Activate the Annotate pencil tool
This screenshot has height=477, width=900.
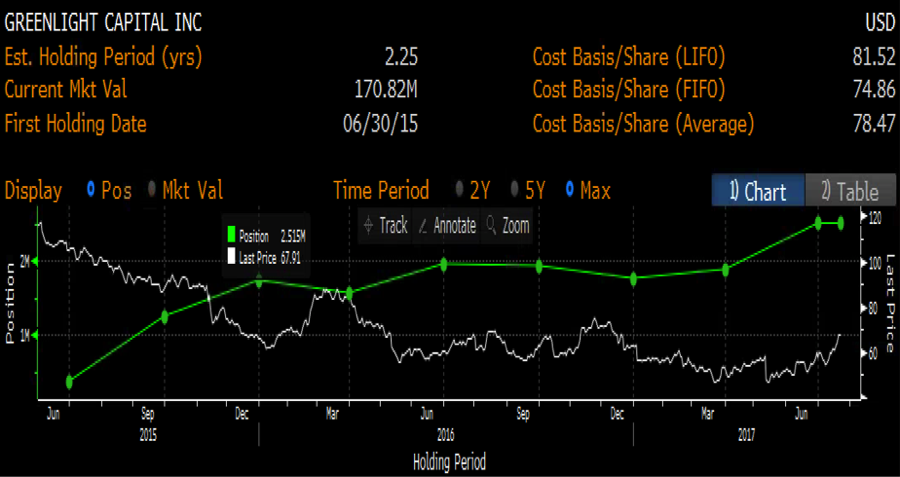(447, 226)
